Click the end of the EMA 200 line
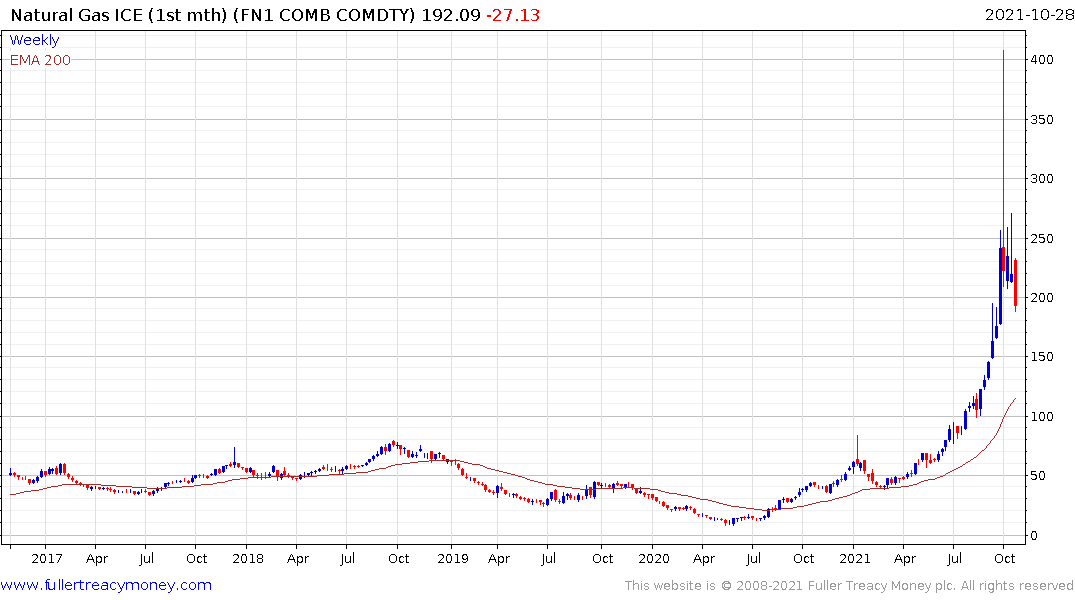The width and height of the screenshot is (1075, 600). (x=1015, y=398)
